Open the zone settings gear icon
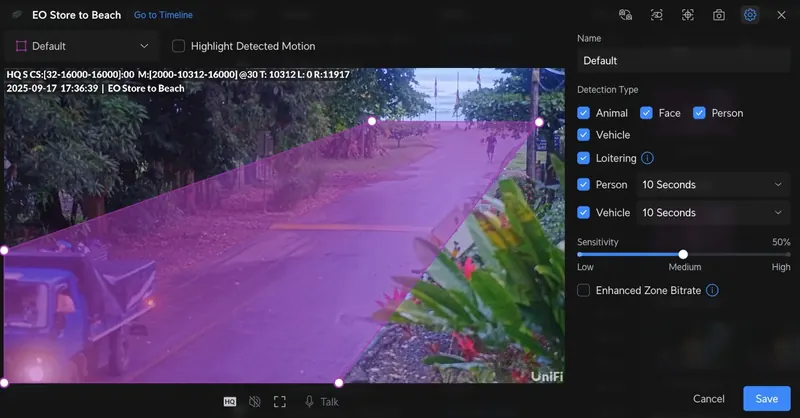Screen dimensions: 800x418 749,15
